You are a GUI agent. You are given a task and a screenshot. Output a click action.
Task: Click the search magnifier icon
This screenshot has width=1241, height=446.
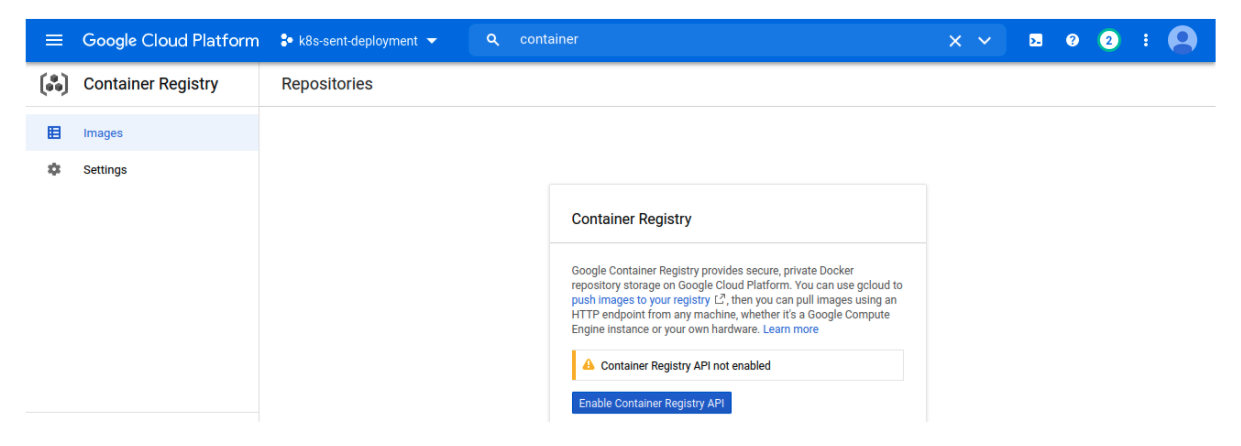(492, 40)
